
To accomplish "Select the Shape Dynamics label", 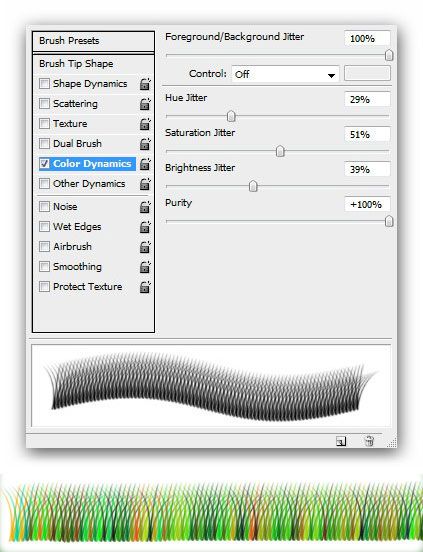I will click(x=90, y=84).
